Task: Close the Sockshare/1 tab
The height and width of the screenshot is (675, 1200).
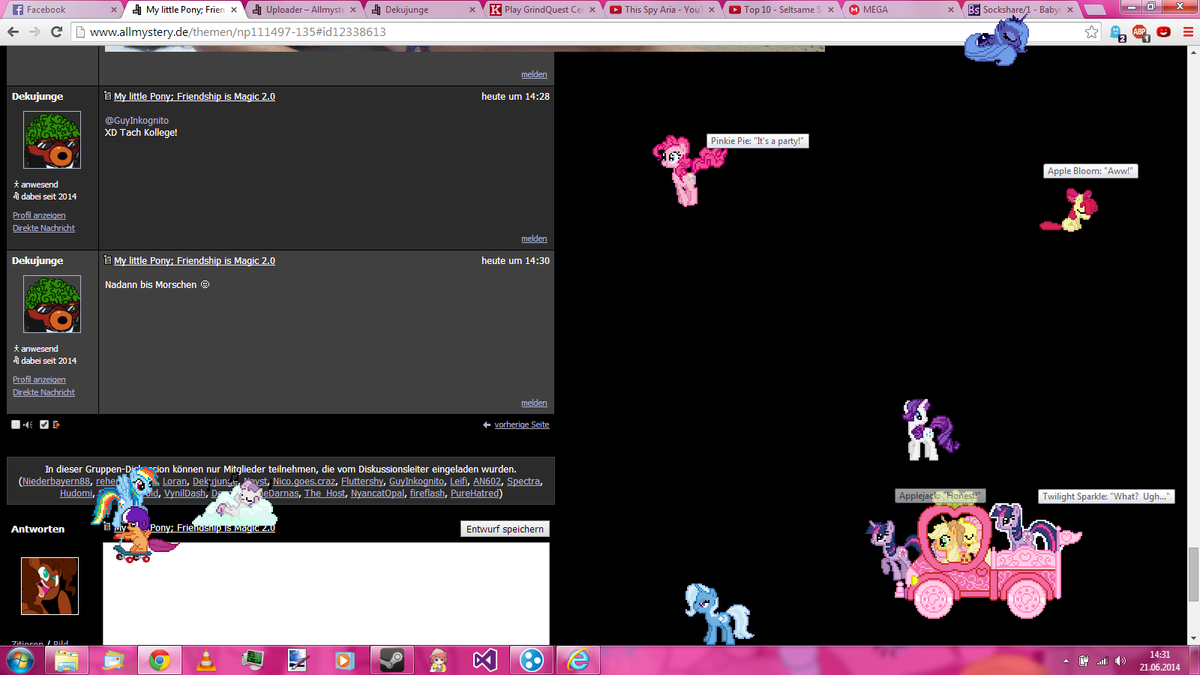Action: (x=1072, y=10)
